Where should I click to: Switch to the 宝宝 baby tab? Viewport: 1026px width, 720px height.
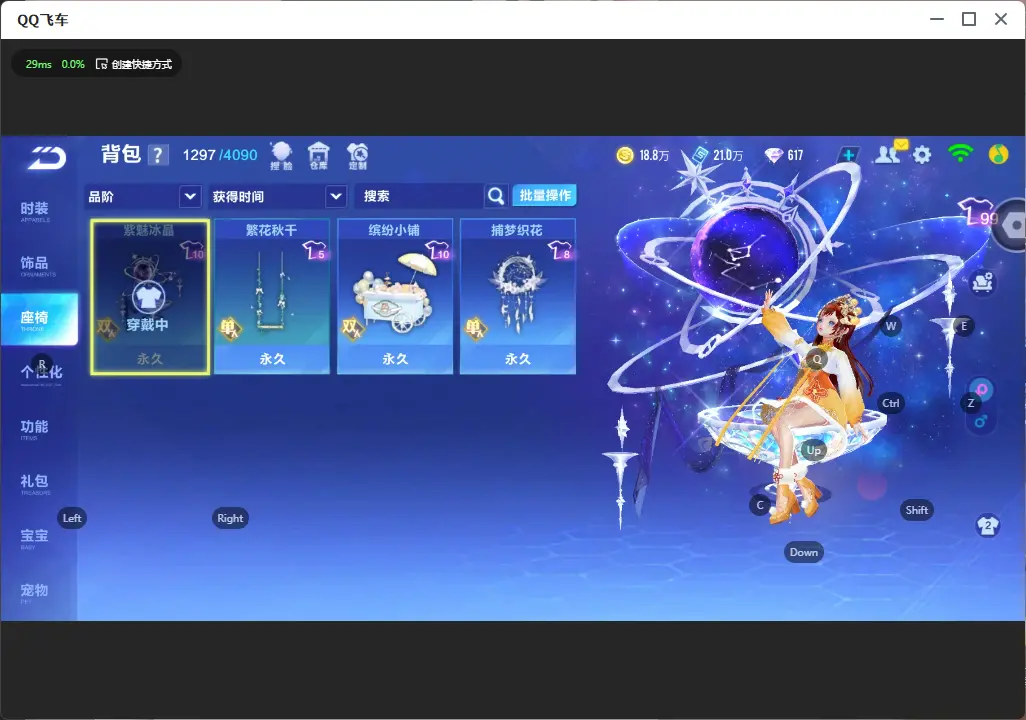click(x=35, y=537)
